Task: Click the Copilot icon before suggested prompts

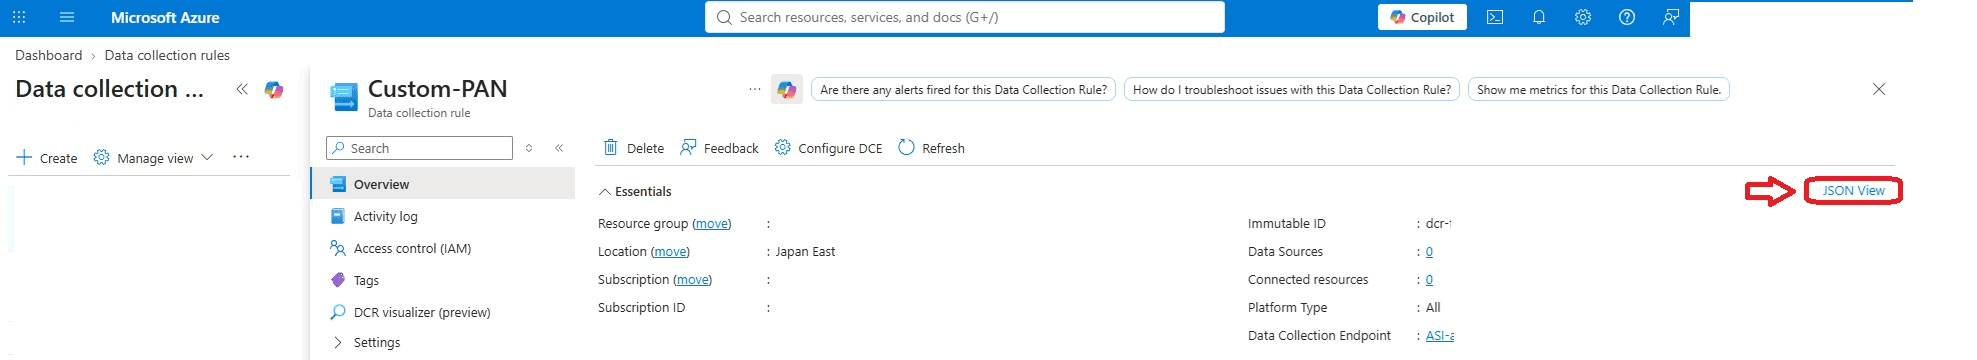Action: (787, 89)
